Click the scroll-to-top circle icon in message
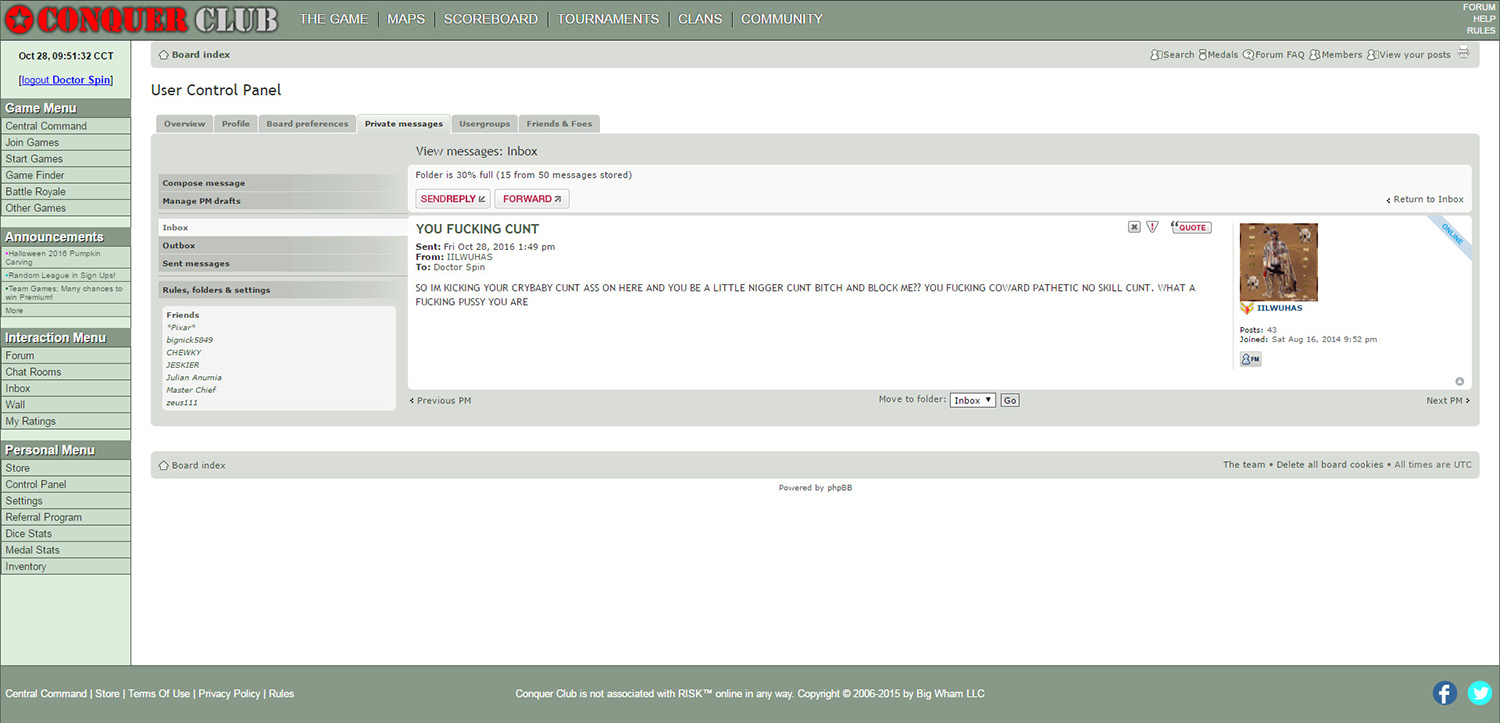Screen dimensions: 1500x723 pos(1459,381)
